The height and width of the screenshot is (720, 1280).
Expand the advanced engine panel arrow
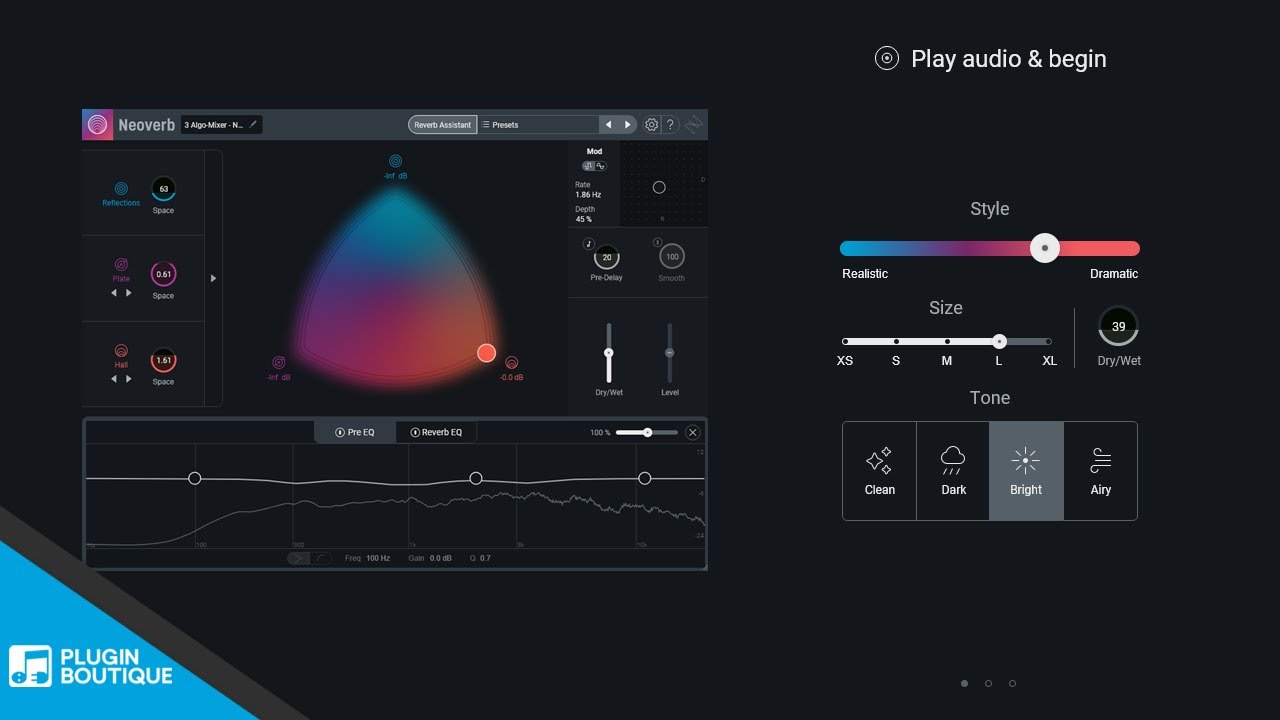tap(213, 279)
